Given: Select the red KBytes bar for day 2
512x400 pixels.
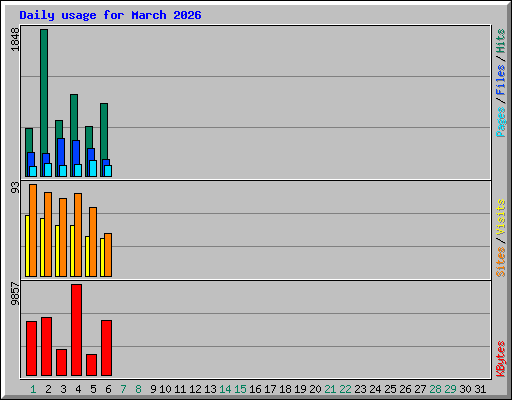Looking at the screenshot, I should coord(46,346).
